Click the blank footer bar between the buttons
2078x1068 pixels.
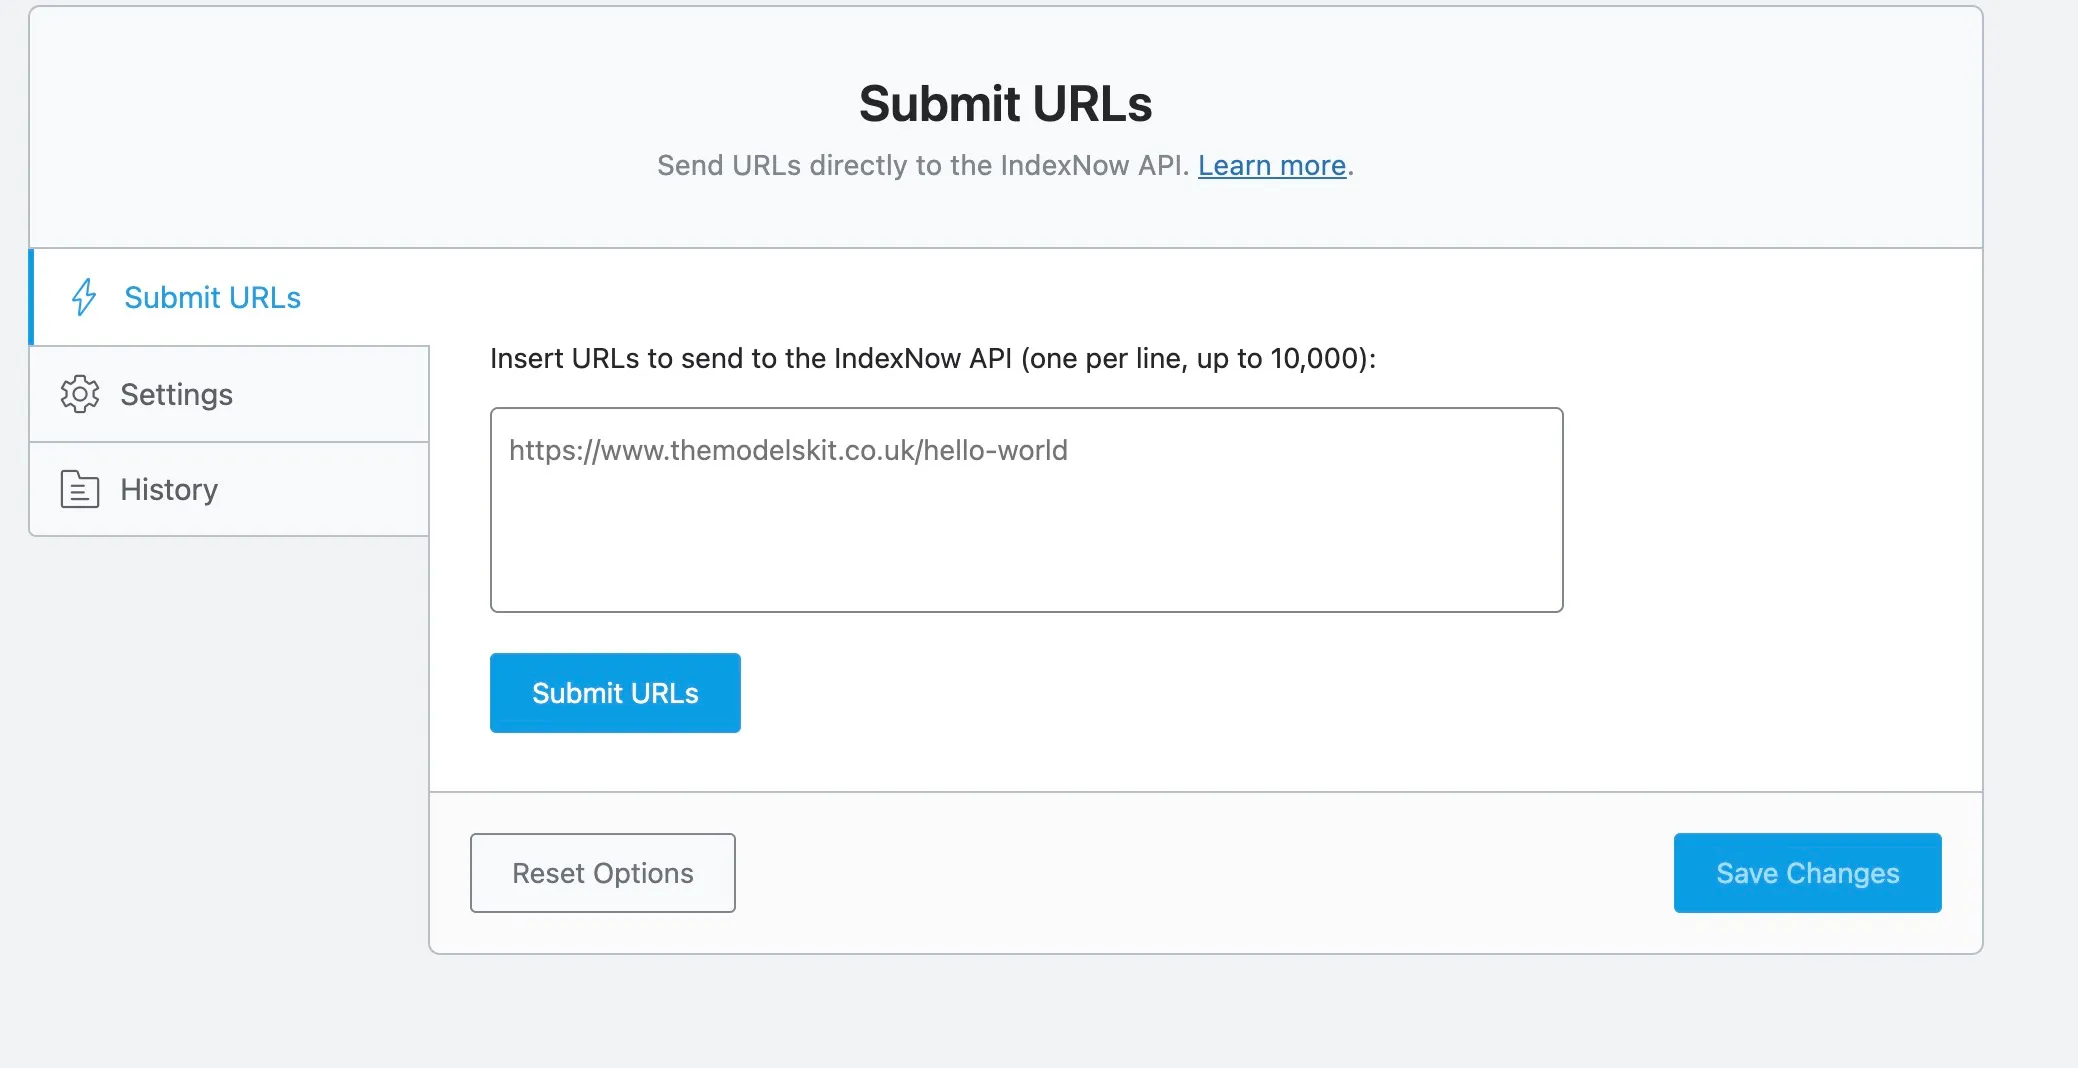click(1200, 873)
